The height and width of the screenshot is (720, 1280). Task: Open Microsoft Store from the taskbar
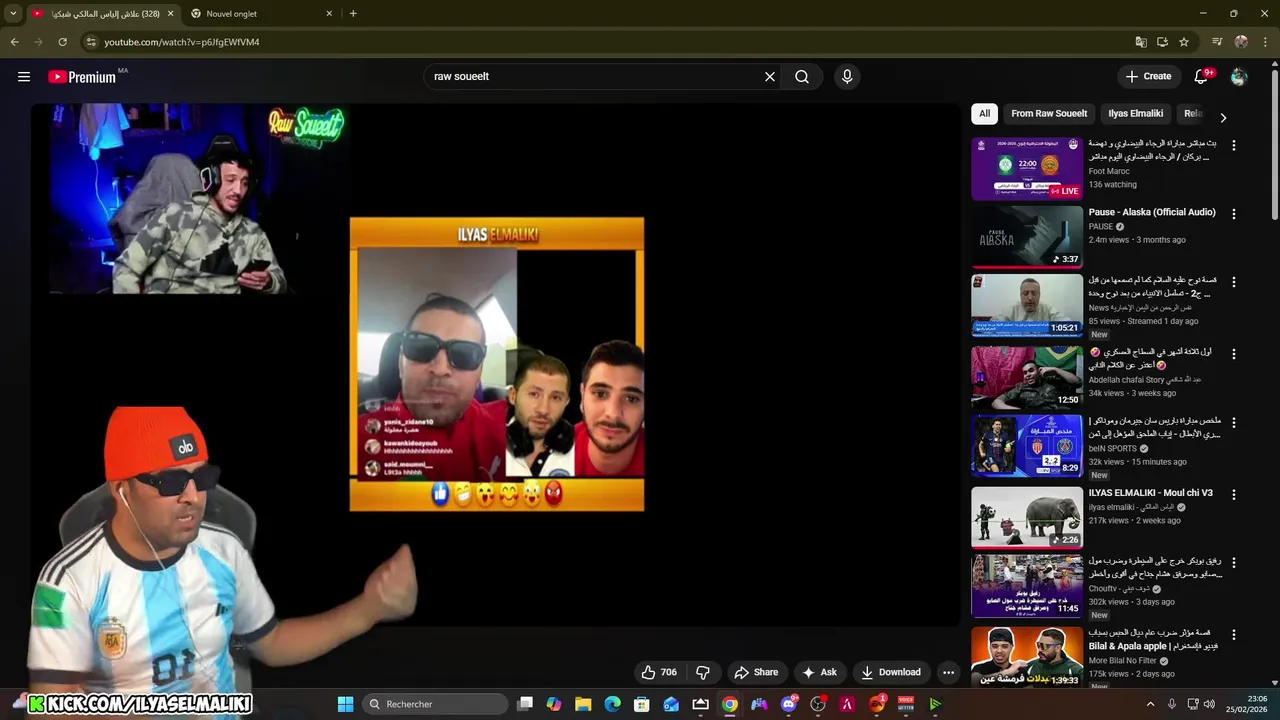tap(642, 704)
